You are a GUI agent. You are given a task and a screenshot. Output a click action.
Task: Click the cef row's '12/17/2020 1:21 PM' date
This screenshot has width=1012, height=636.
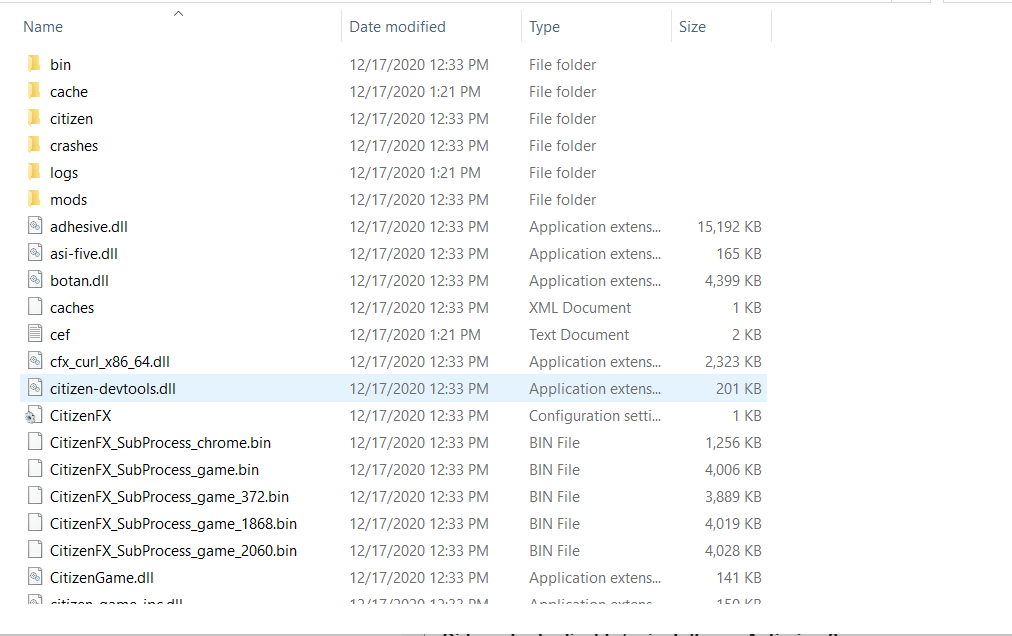tap(415, 335)
